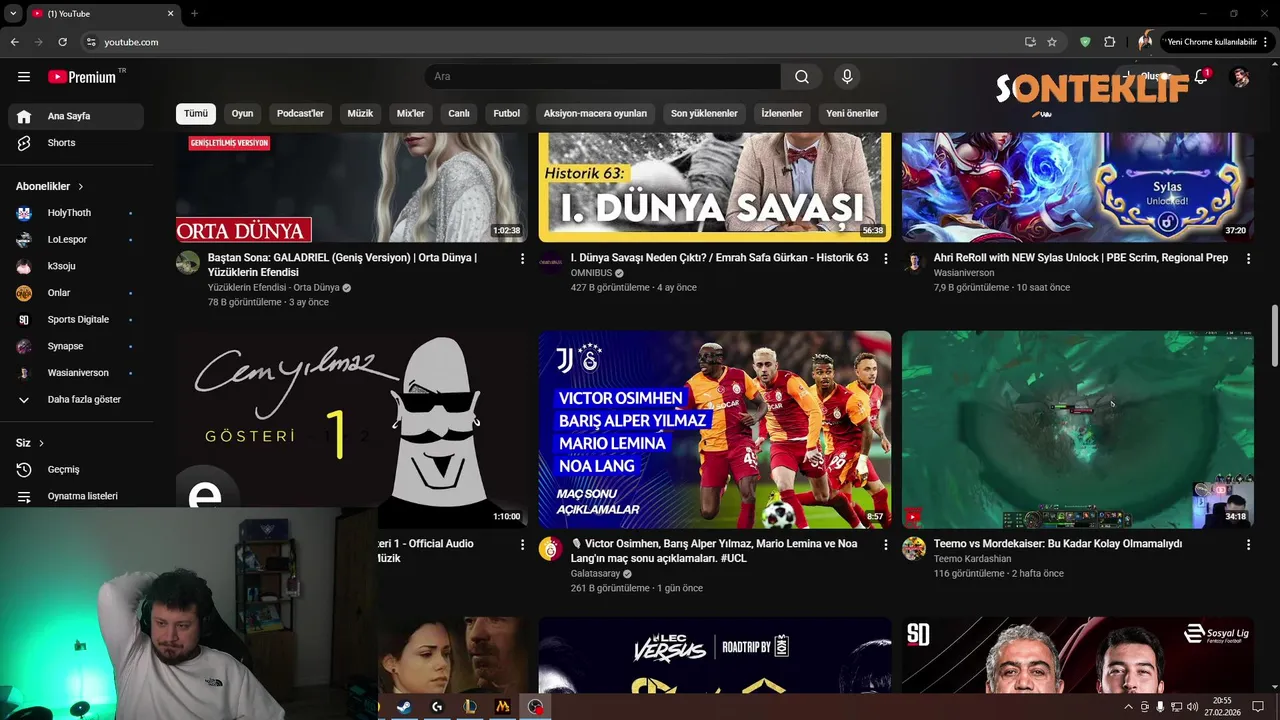
Task: Click OMNIBUS channel avatar
Action: (551, 263)
